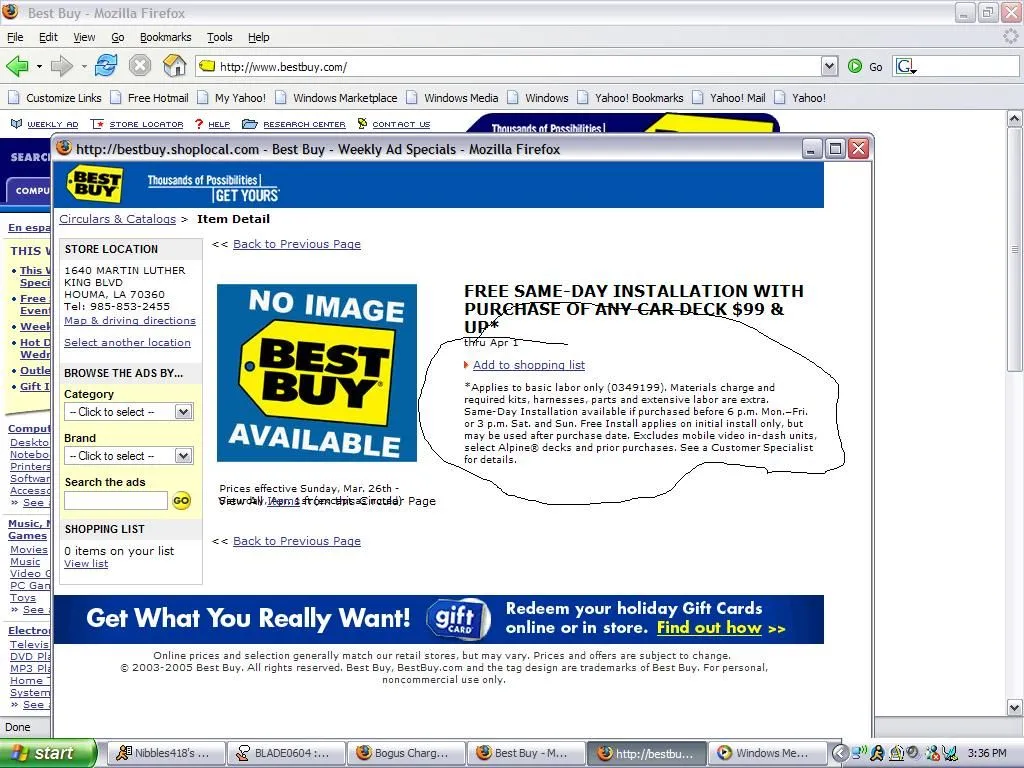The width and height of the screenshot is (1024, 768).
Task: Open the Edit menu
Action: (x=48, y=37)
